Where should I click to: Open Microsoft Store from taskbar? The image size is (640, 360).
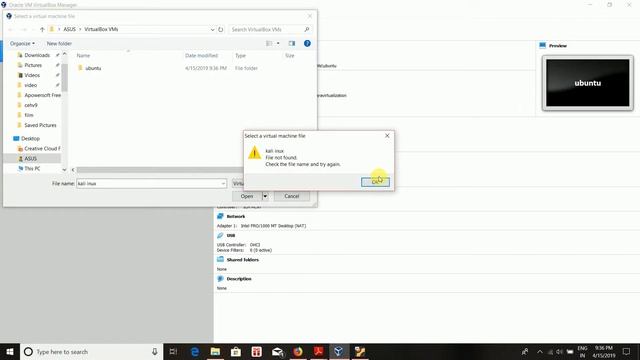click(236, 351)
